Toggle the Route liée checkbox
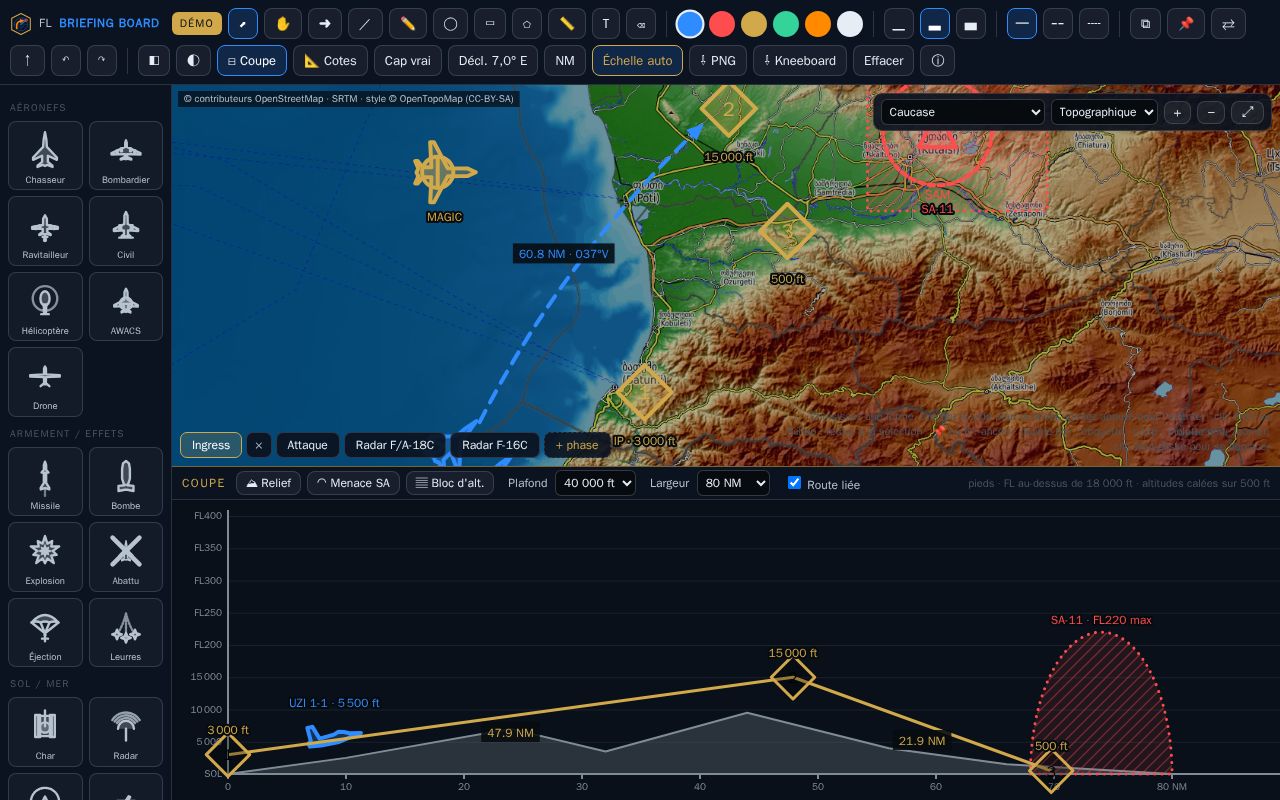This screenshot has height=800, width=1280. 795,483
